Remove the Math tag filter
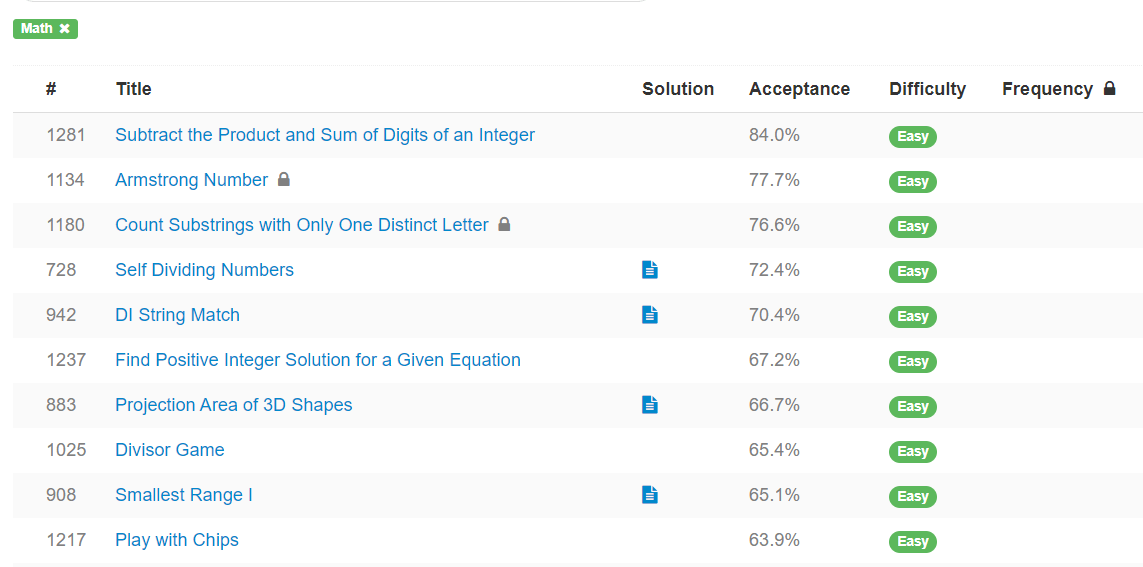 coord(64,28)
